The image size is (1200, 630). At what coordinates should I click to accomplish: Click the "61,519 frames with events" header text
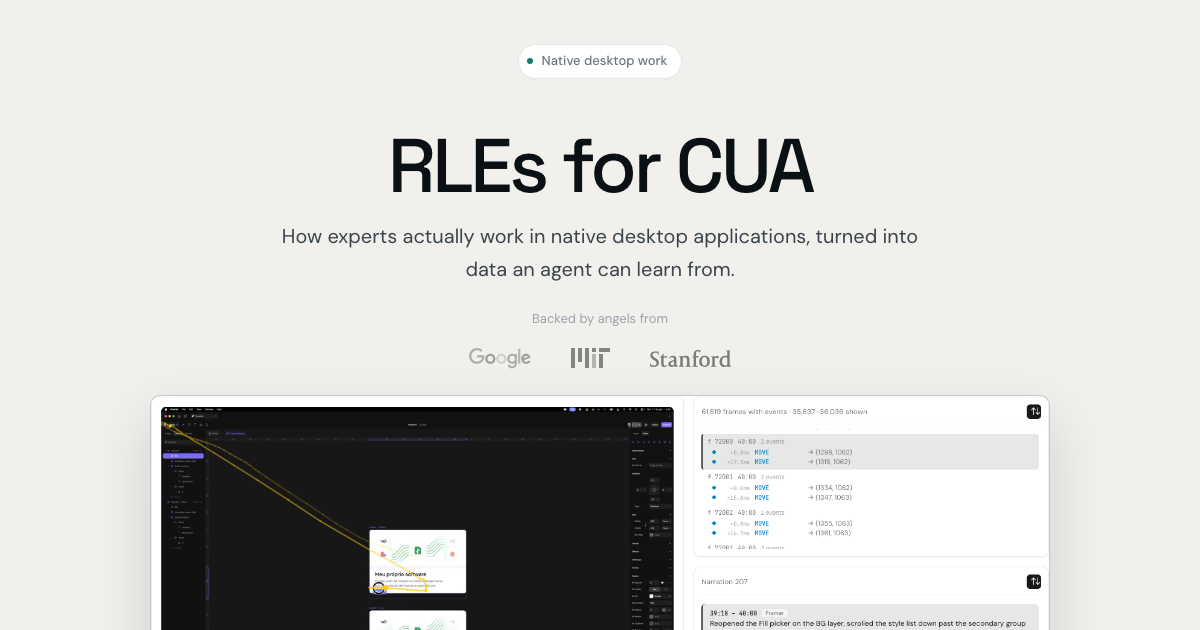pyautogui.click(x=785, y=411)
